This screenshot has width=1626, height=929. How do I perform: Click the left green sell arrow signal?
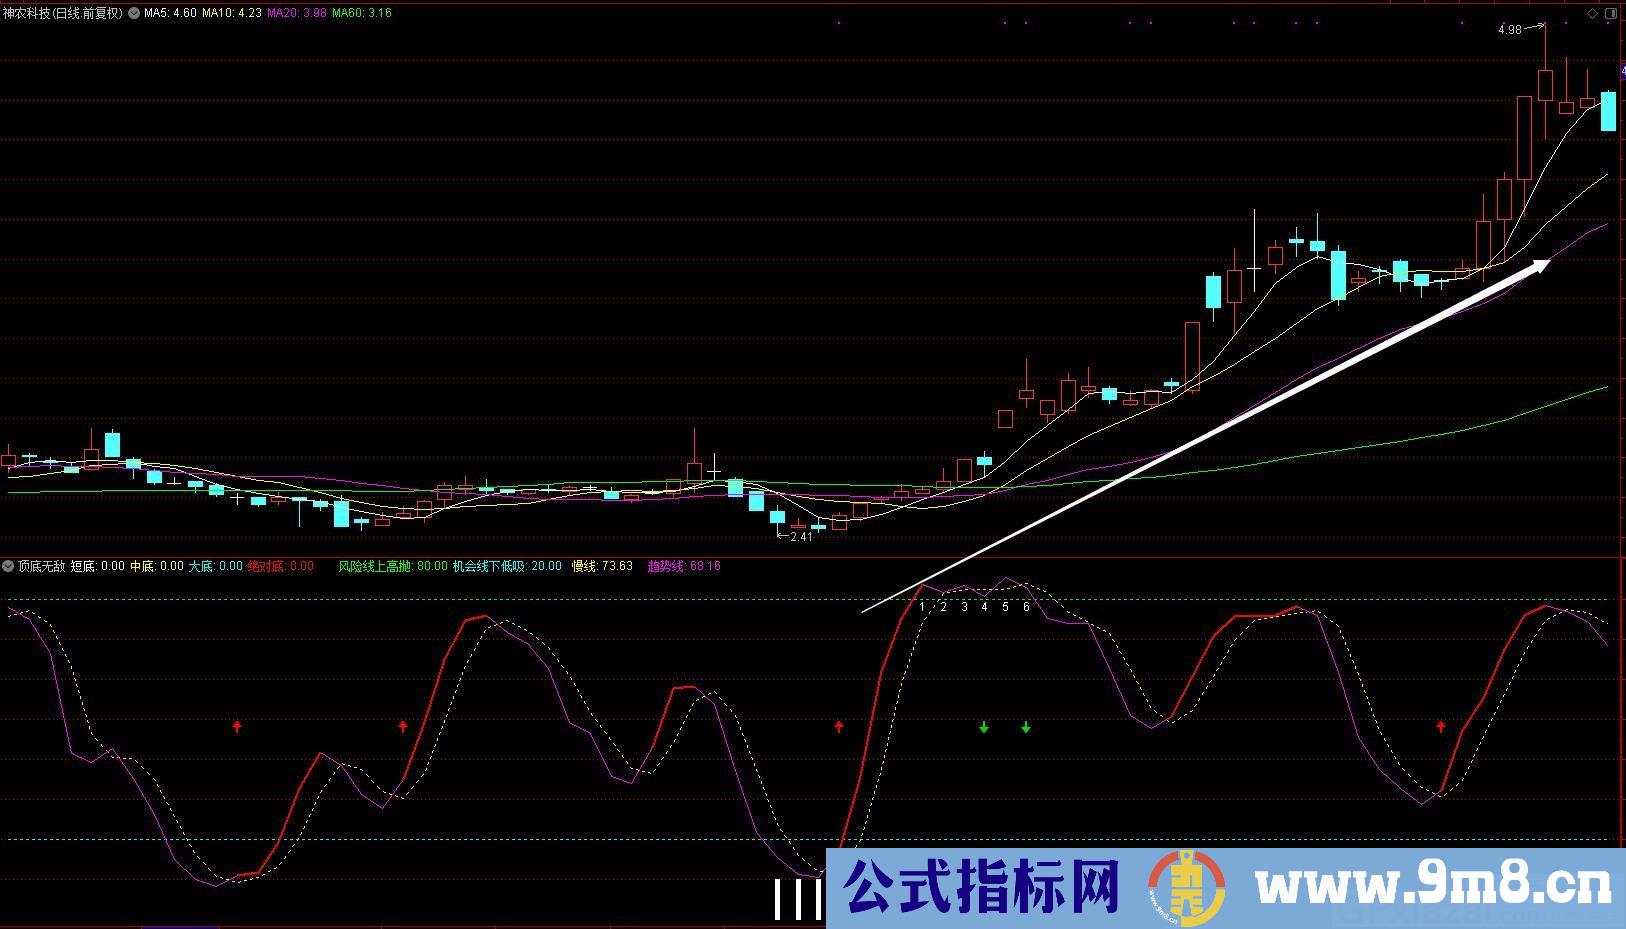point(984,727)
